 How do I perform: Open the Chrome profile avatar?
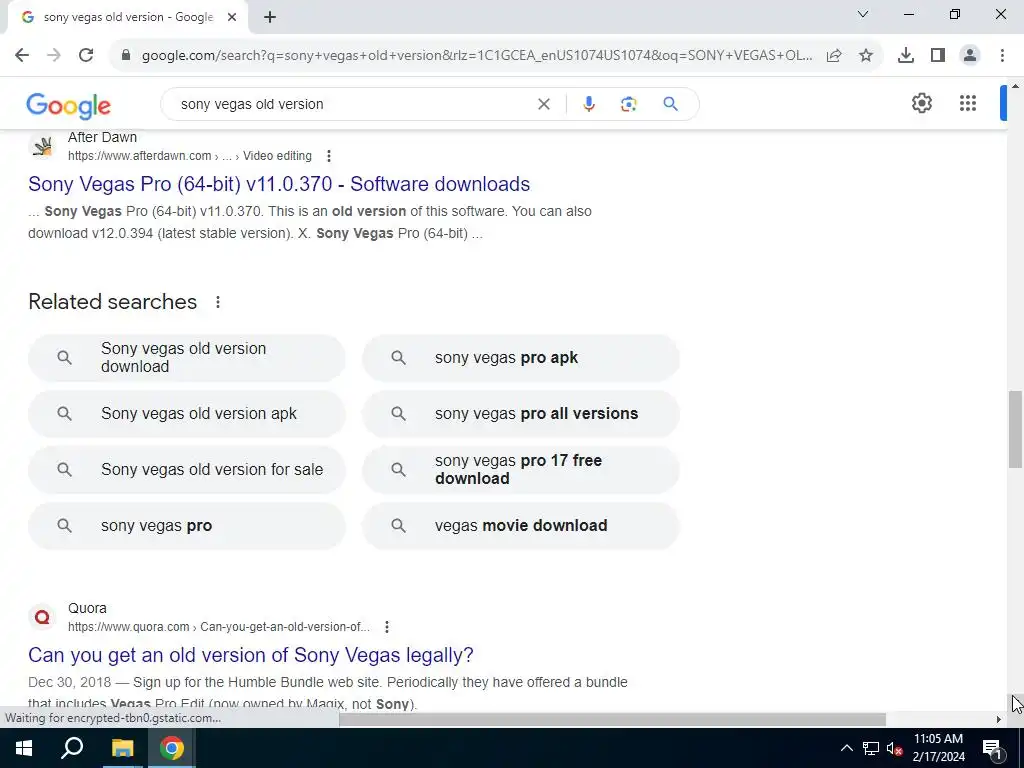(970, 56)
